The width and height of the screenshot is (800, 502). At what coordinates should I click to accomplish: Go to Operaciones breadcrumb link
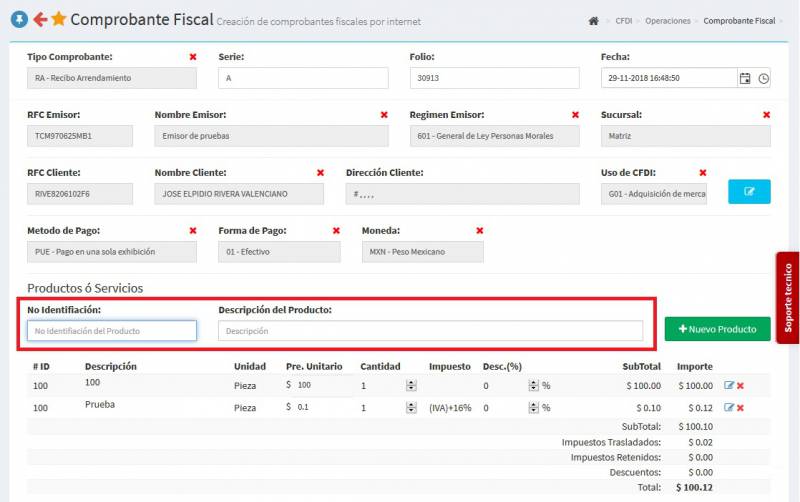667,21
